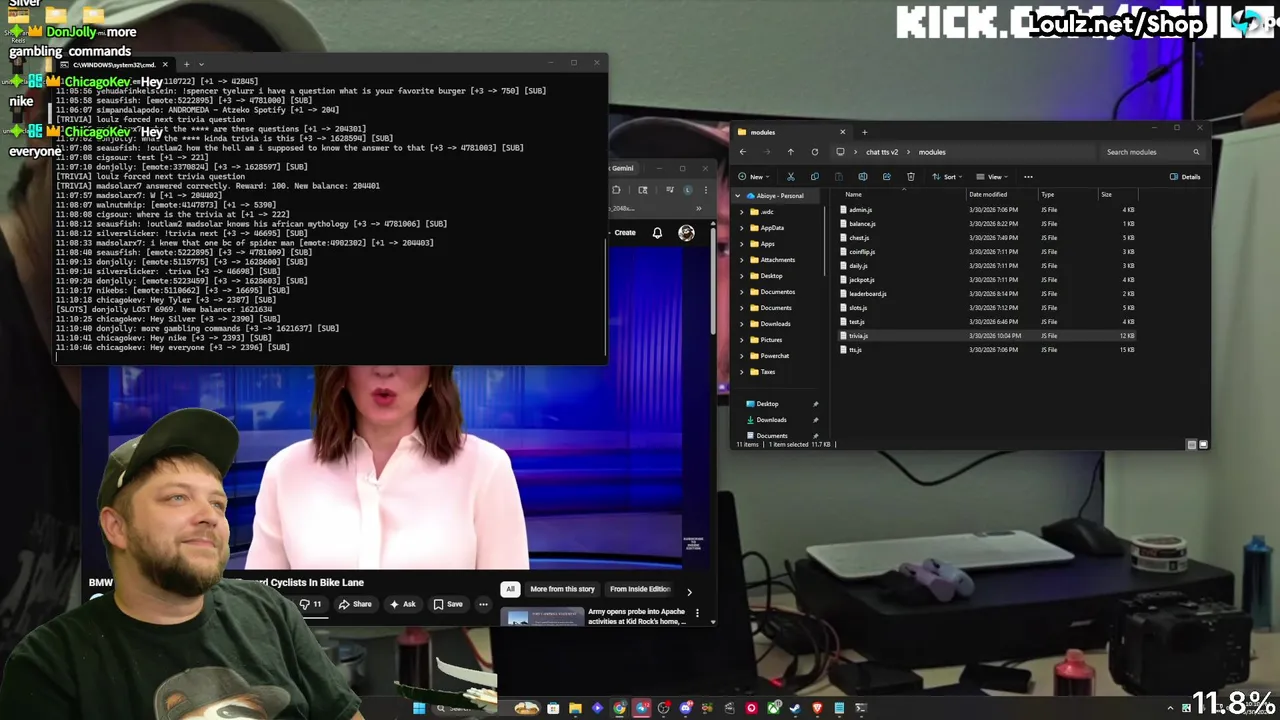Open Discord from taskbar

click(686, 708)
